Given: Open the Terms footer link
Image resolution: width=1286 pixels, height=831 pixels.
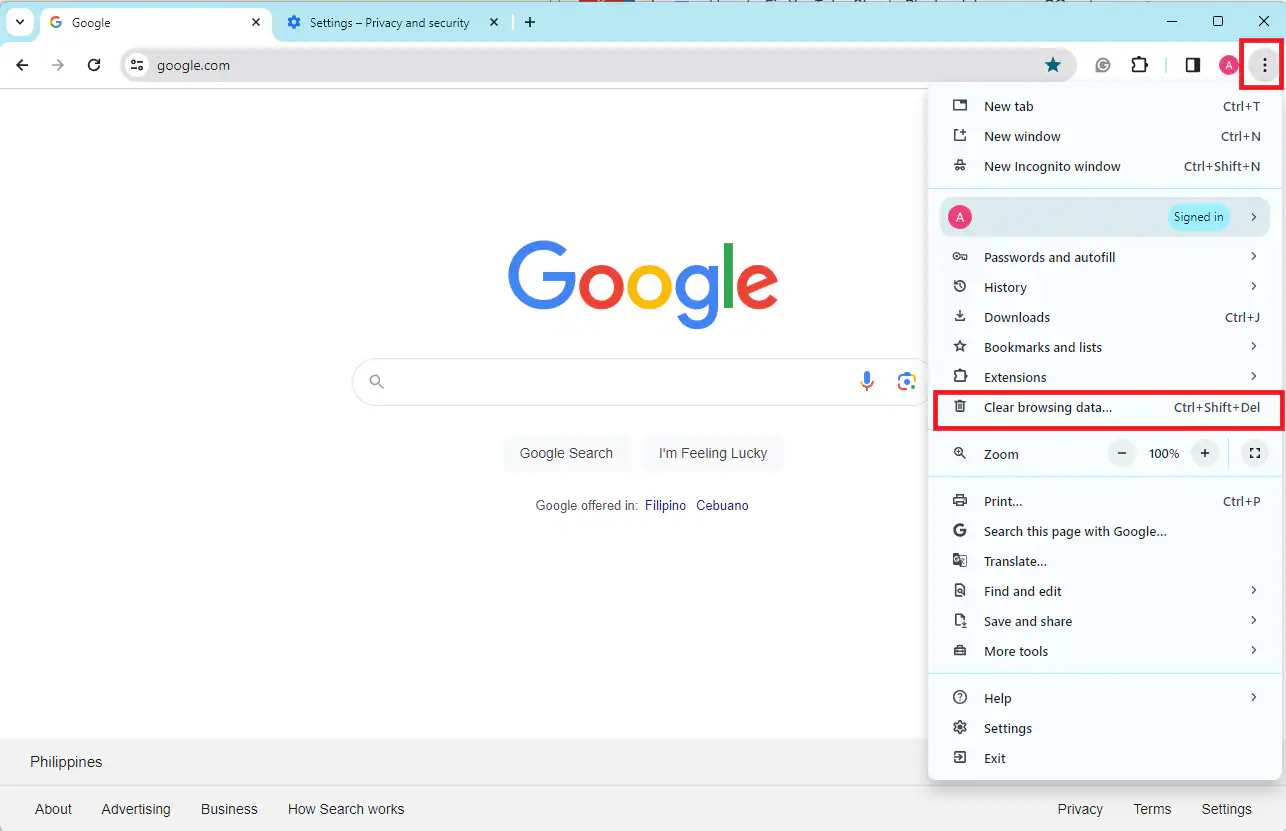Looking at the screenshot, I should 1152,809.
